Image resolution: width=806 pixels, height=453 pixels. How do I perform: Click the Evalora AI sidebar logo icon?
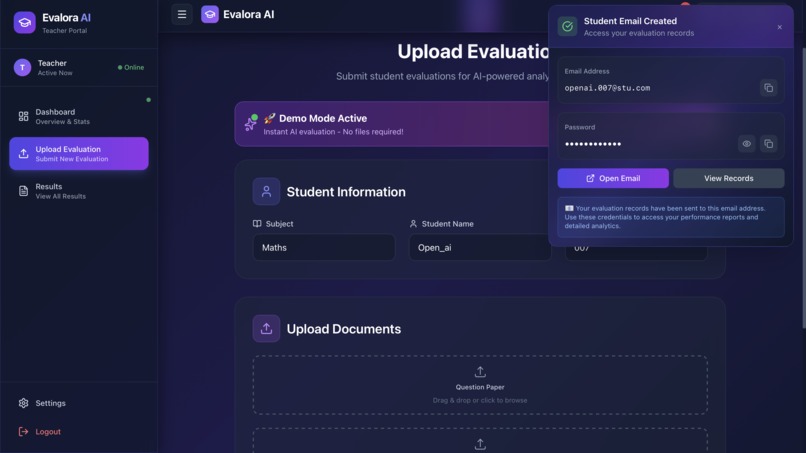click(x=24, y=23)
